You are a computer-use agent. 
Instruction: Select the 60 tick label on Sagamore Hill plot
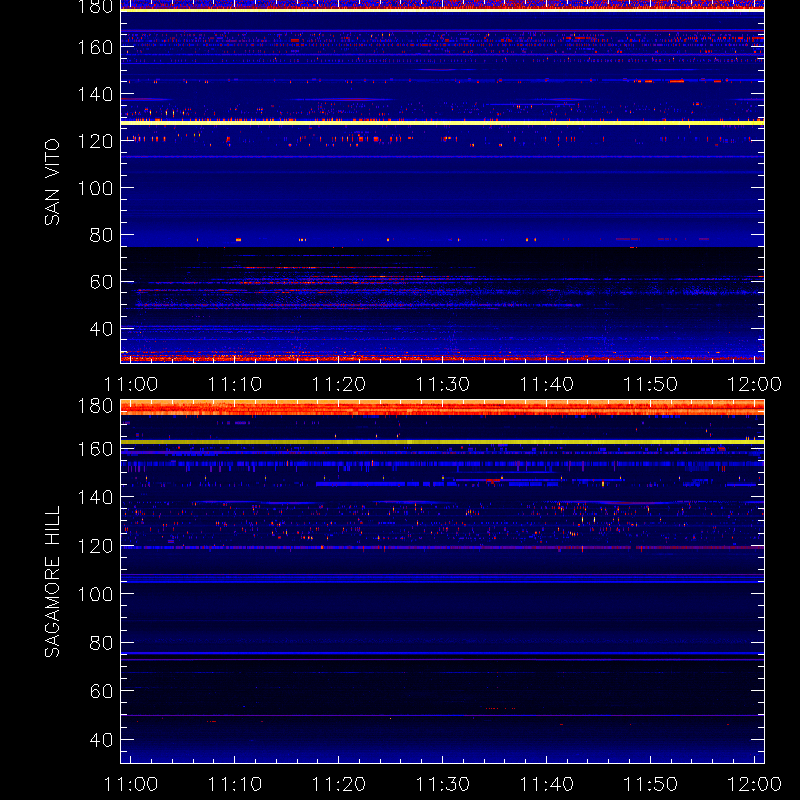[x=101, y=691]
